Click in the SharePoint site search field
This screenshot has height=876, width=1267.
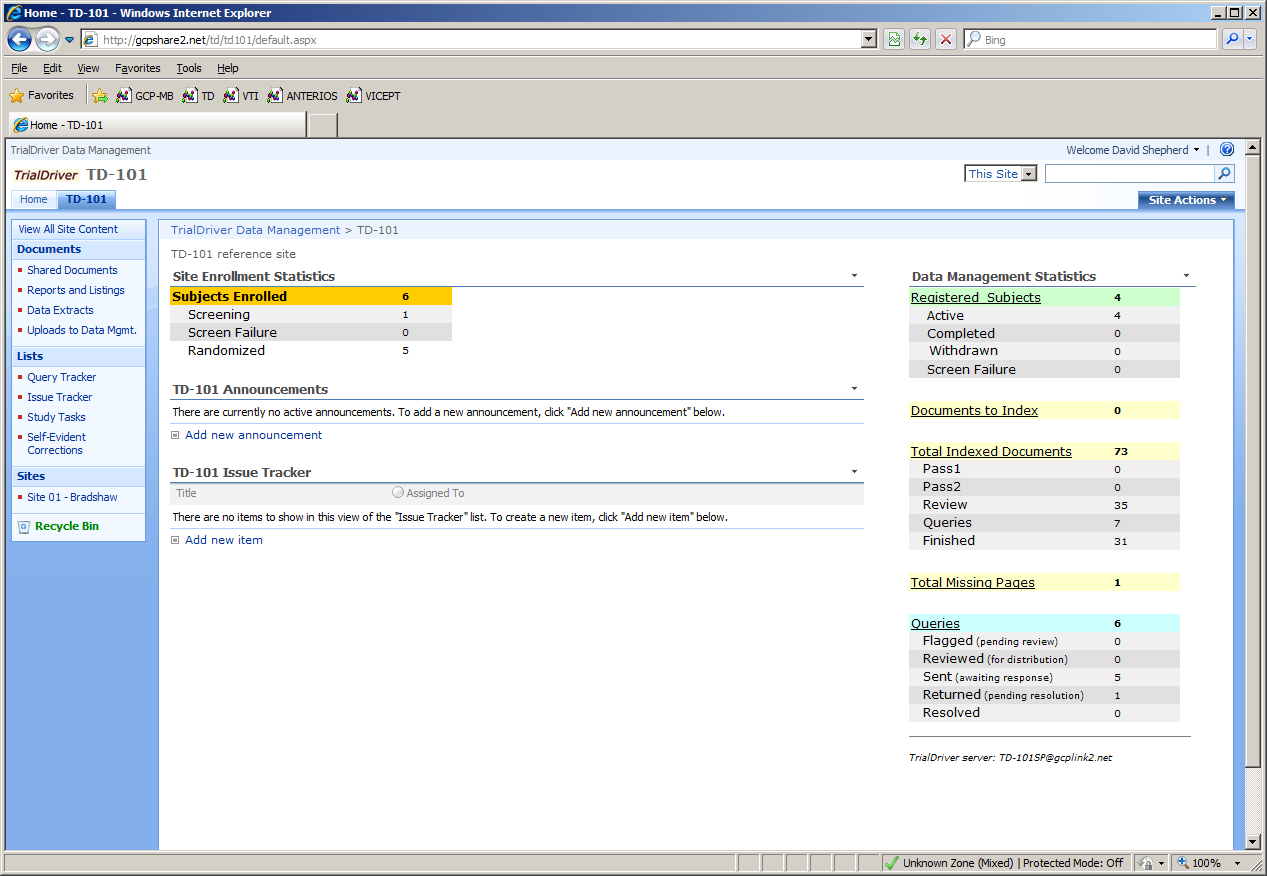coord(1128,174)
